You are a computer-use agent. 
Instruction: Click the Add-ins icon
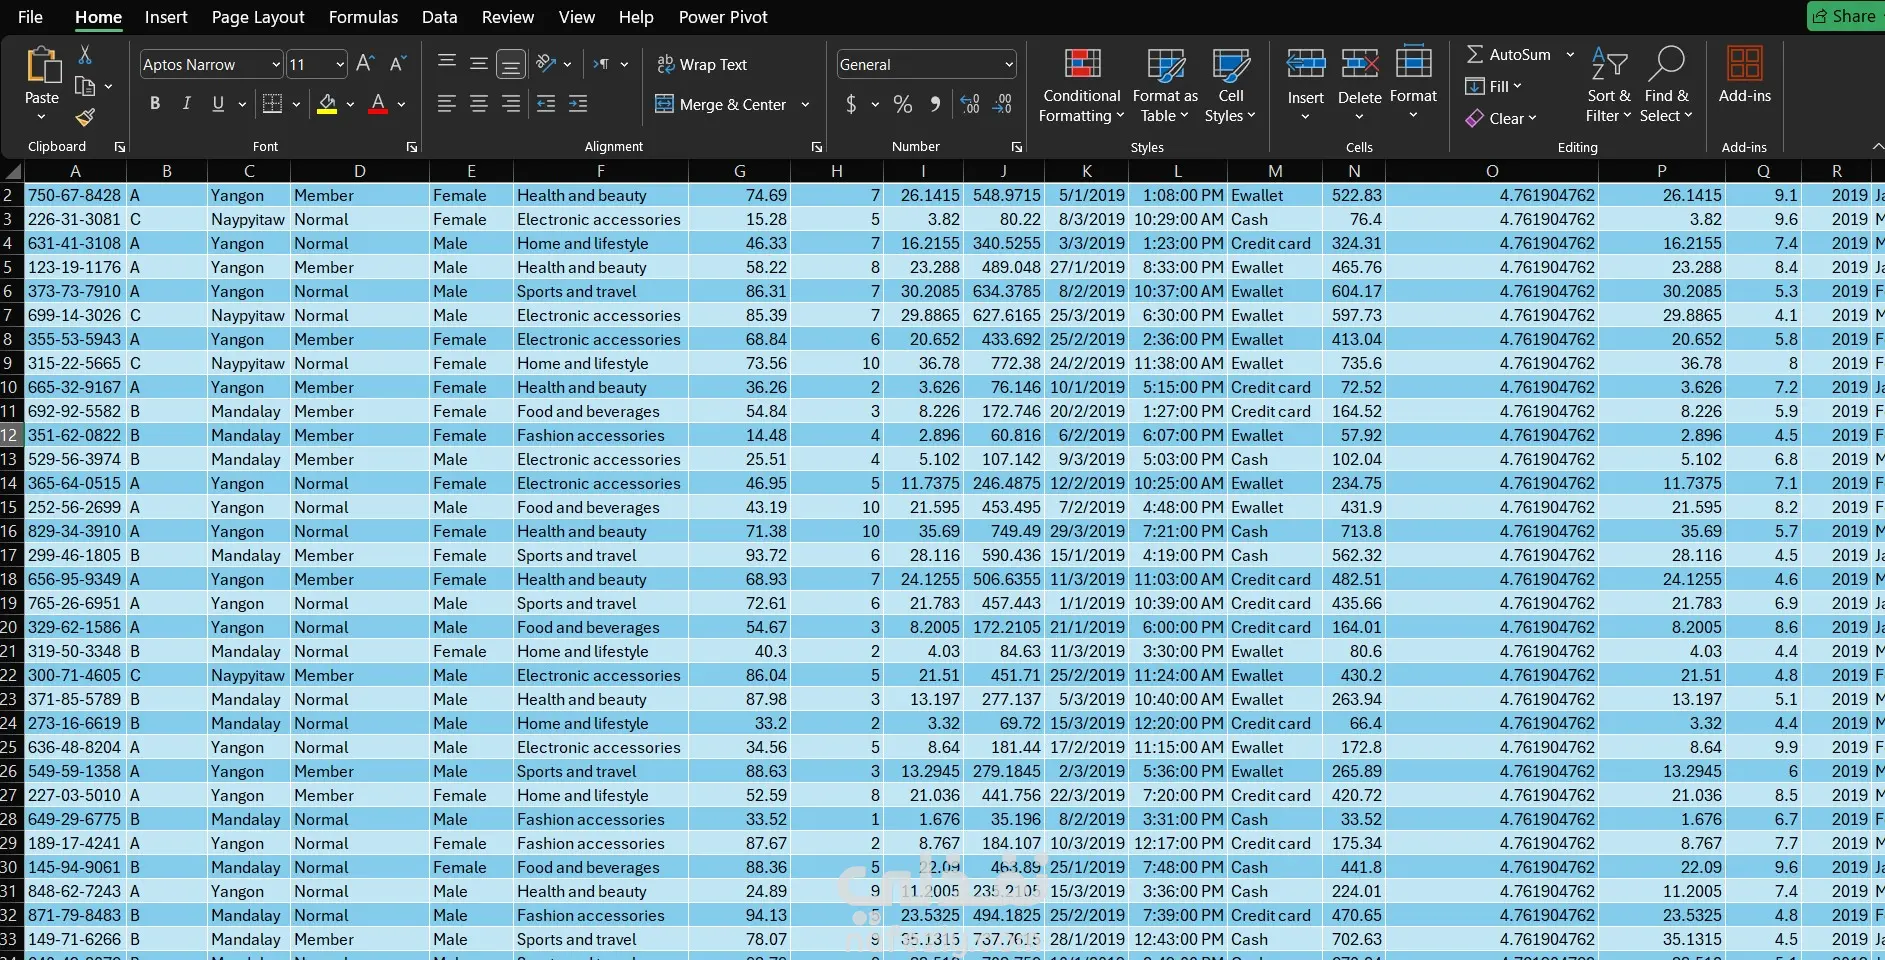1744,76
